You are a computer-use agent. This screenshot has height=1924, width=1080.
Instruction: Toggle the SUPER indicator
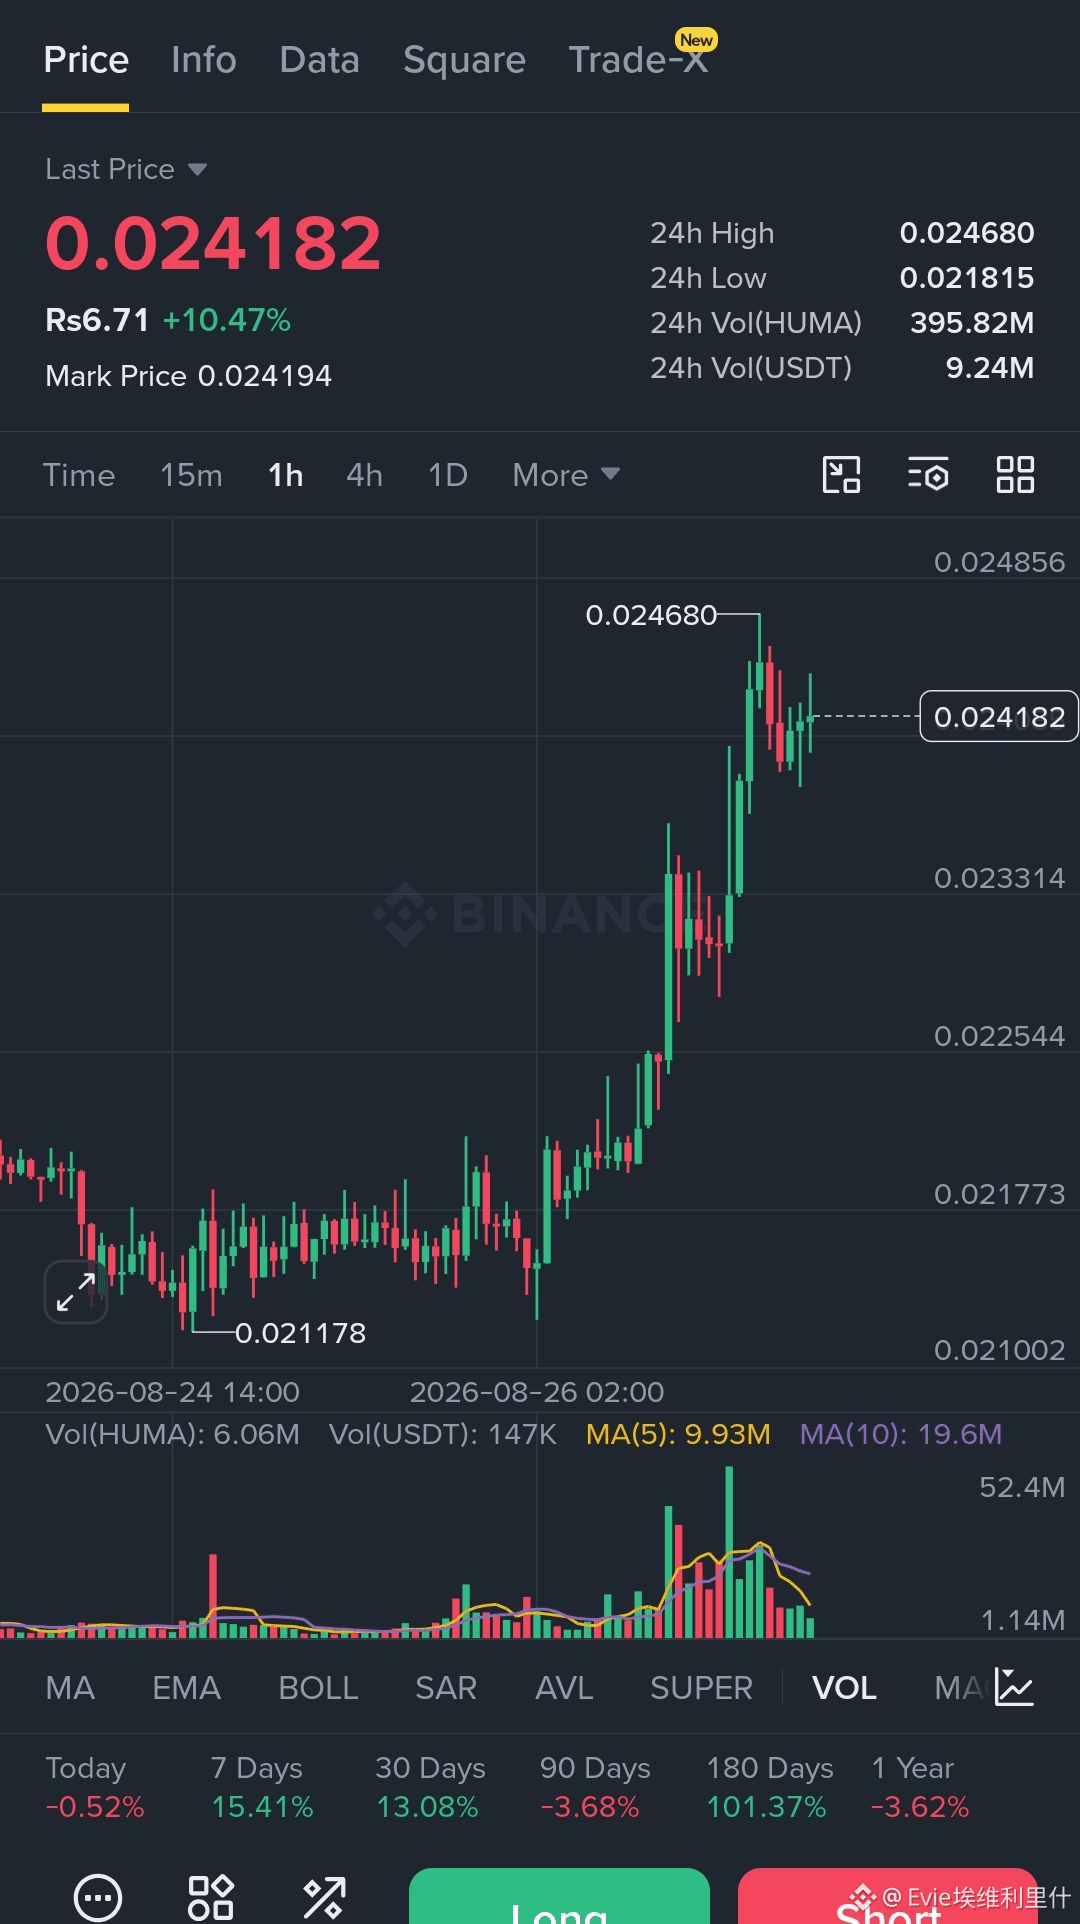tap(701, 1688)
